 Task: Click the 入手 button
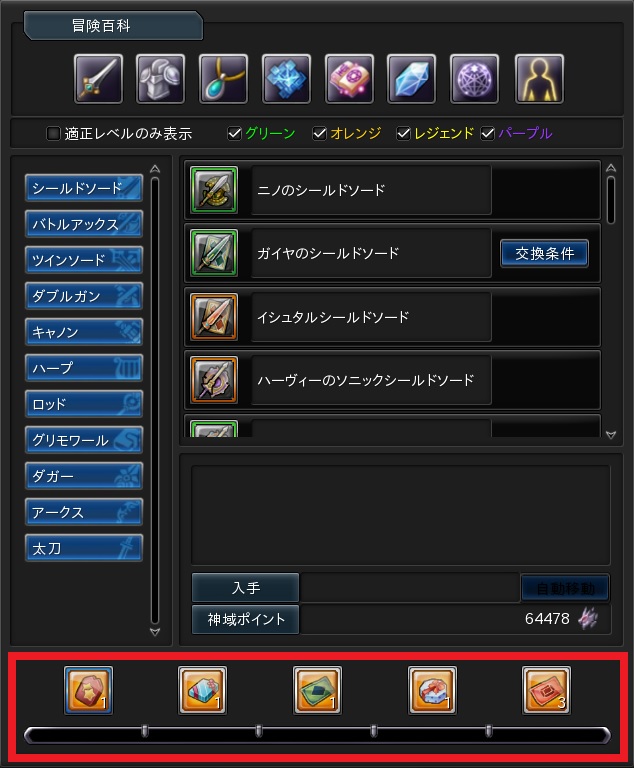pyautogui.click(x=245, y=587)
